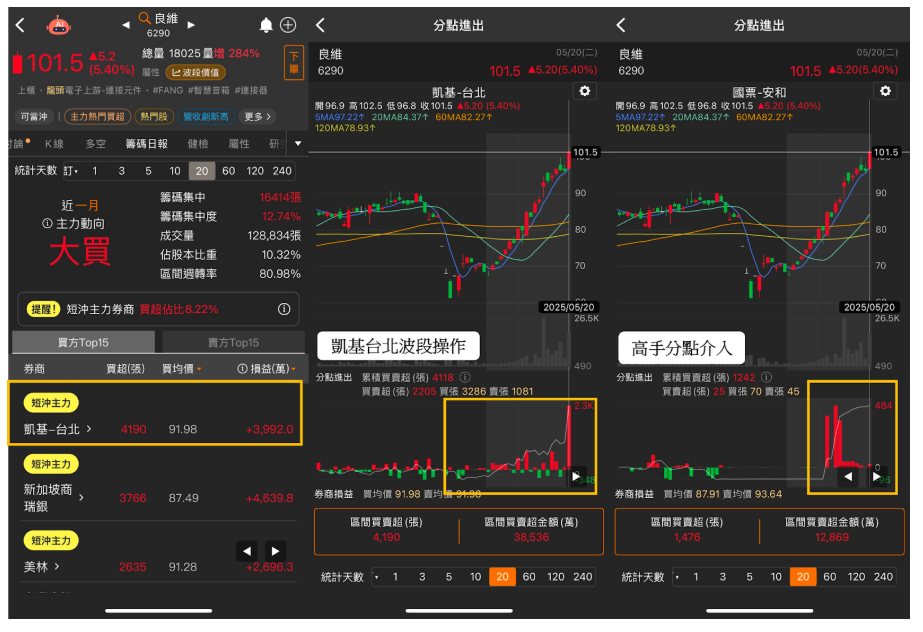Show info beside 累積買賣超 4118
The height and width of the screenshot is (632, 923).
point(465,377)
